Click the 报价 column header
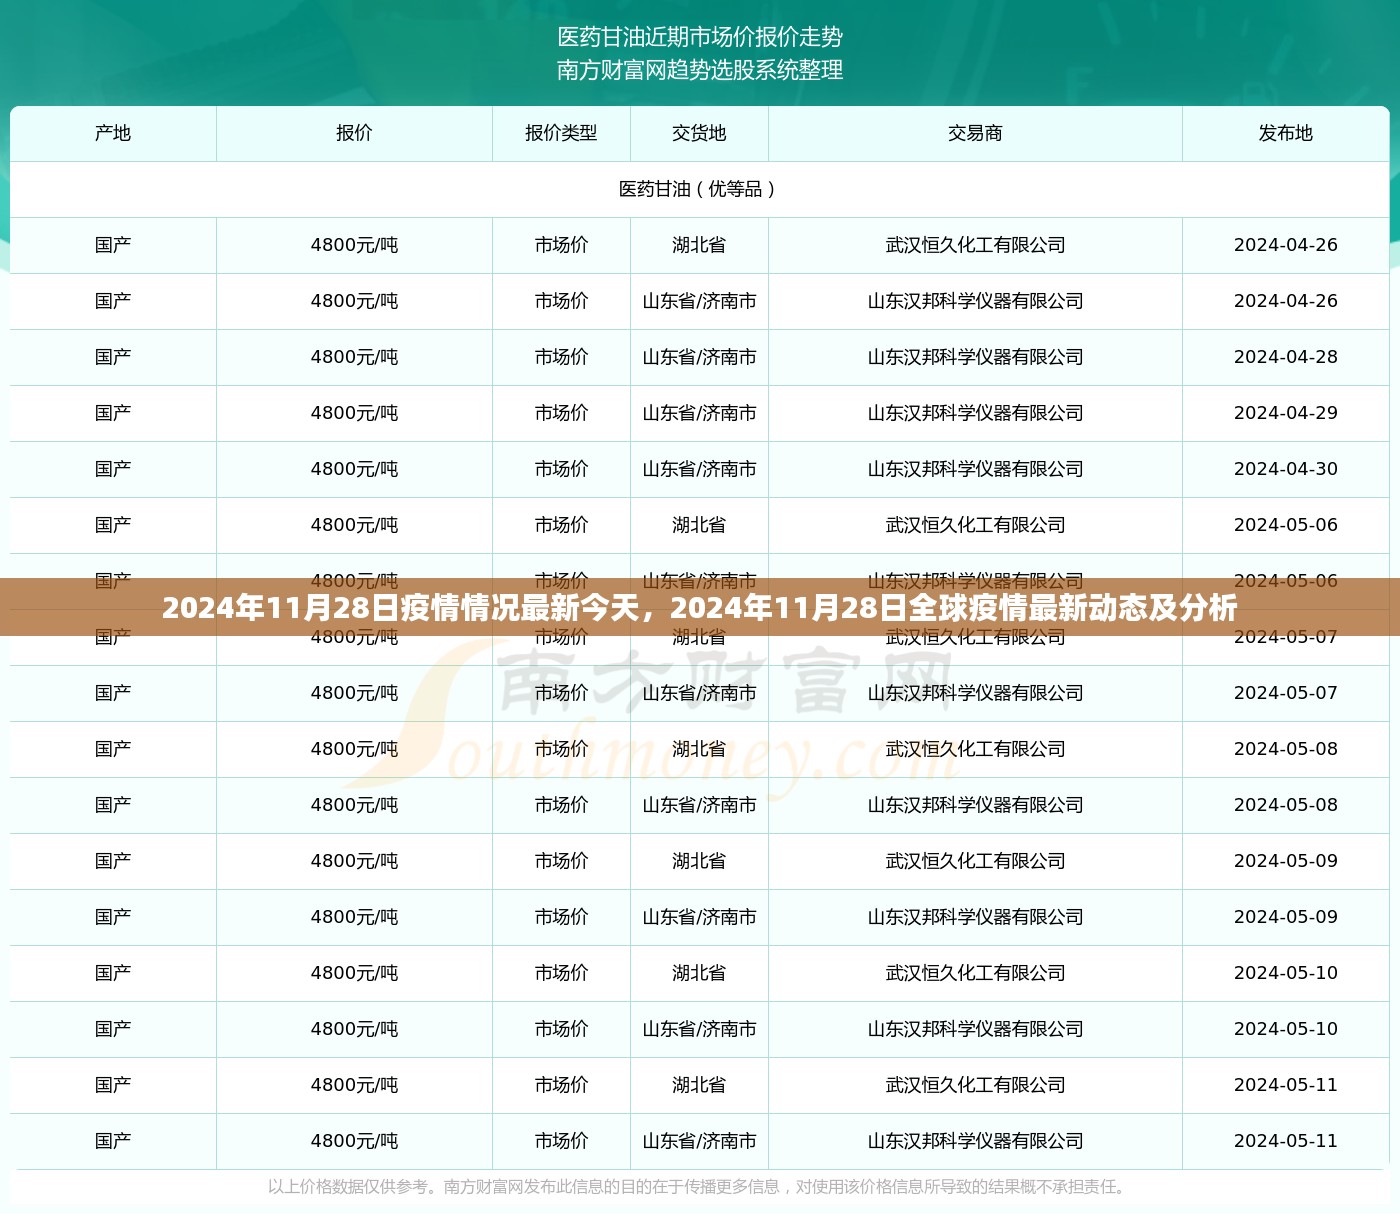The width and height of the screenshot is (1400, 1214). pyautogui.click(x=354, y=133)
